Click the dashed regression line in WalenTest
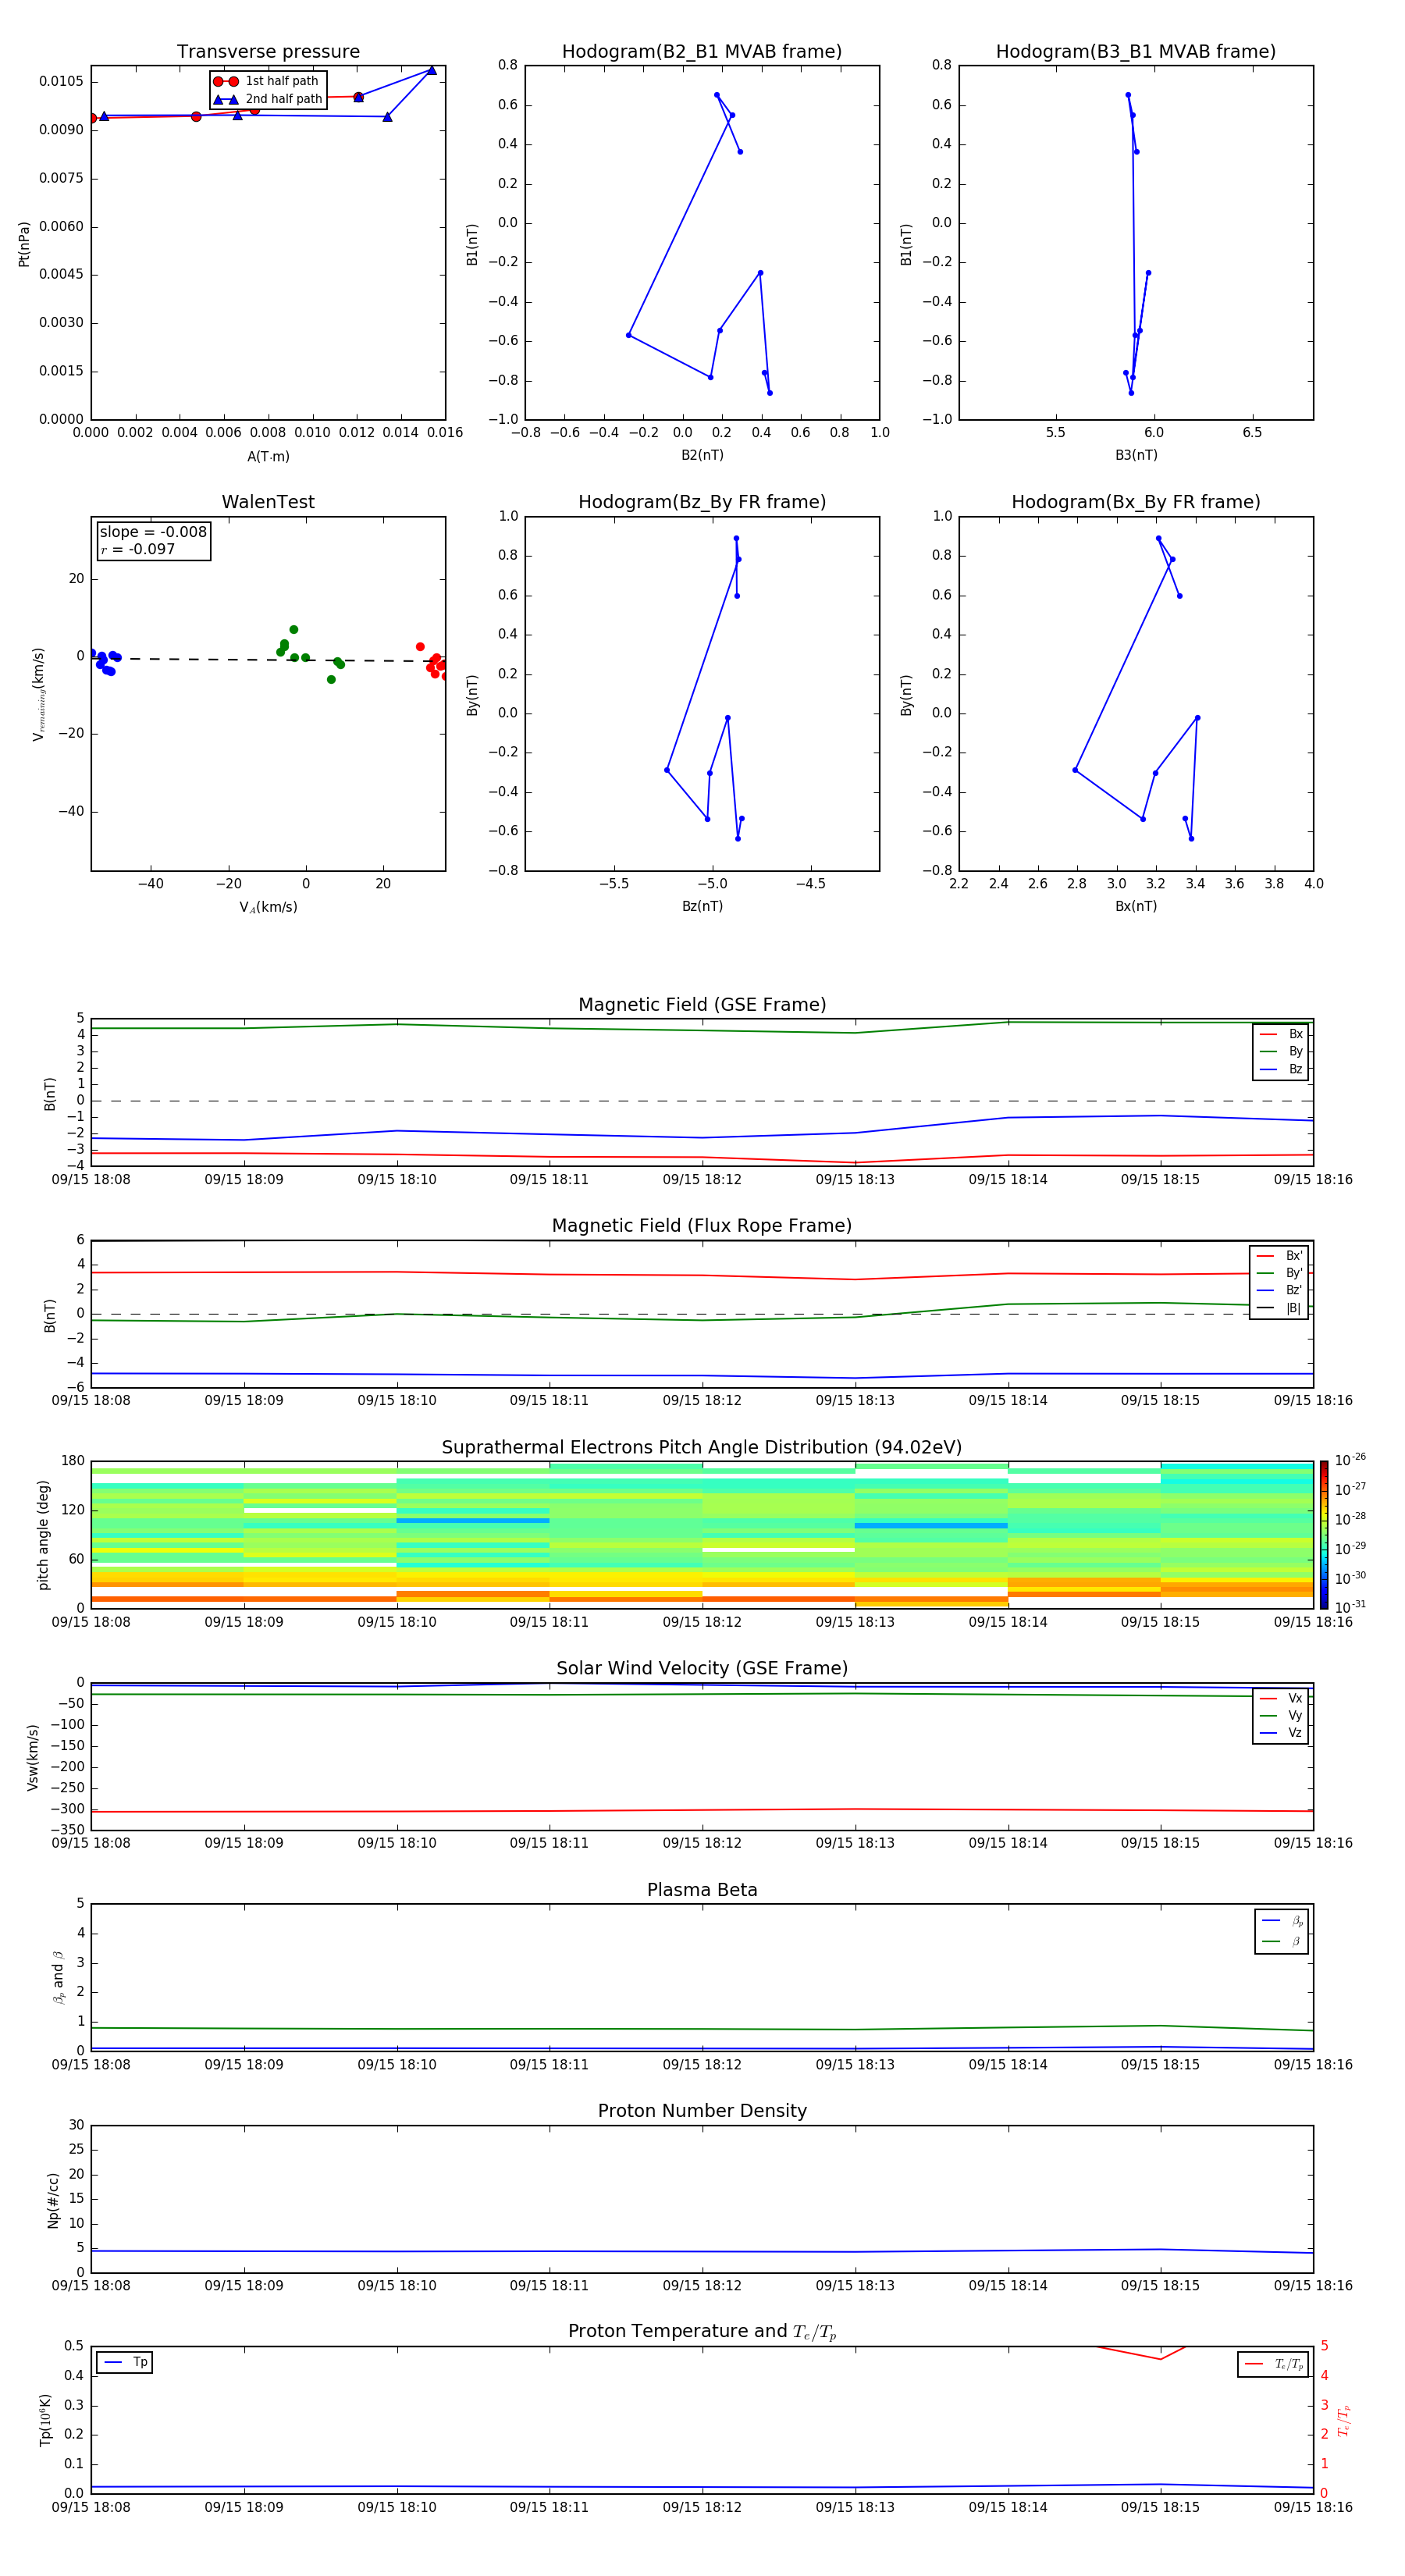Viewport: 1405px width, 2576px height. [x=268, y=660]
